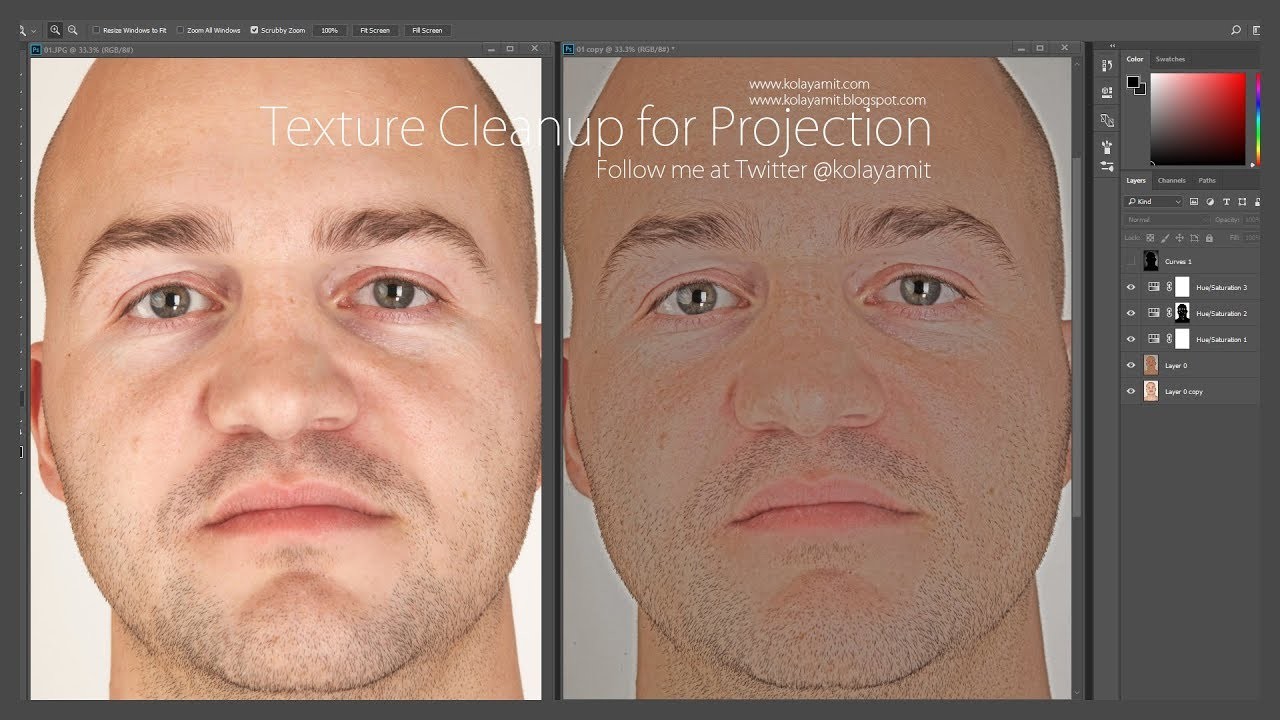Click Lock transparent pixels icon

point(1151,237)
